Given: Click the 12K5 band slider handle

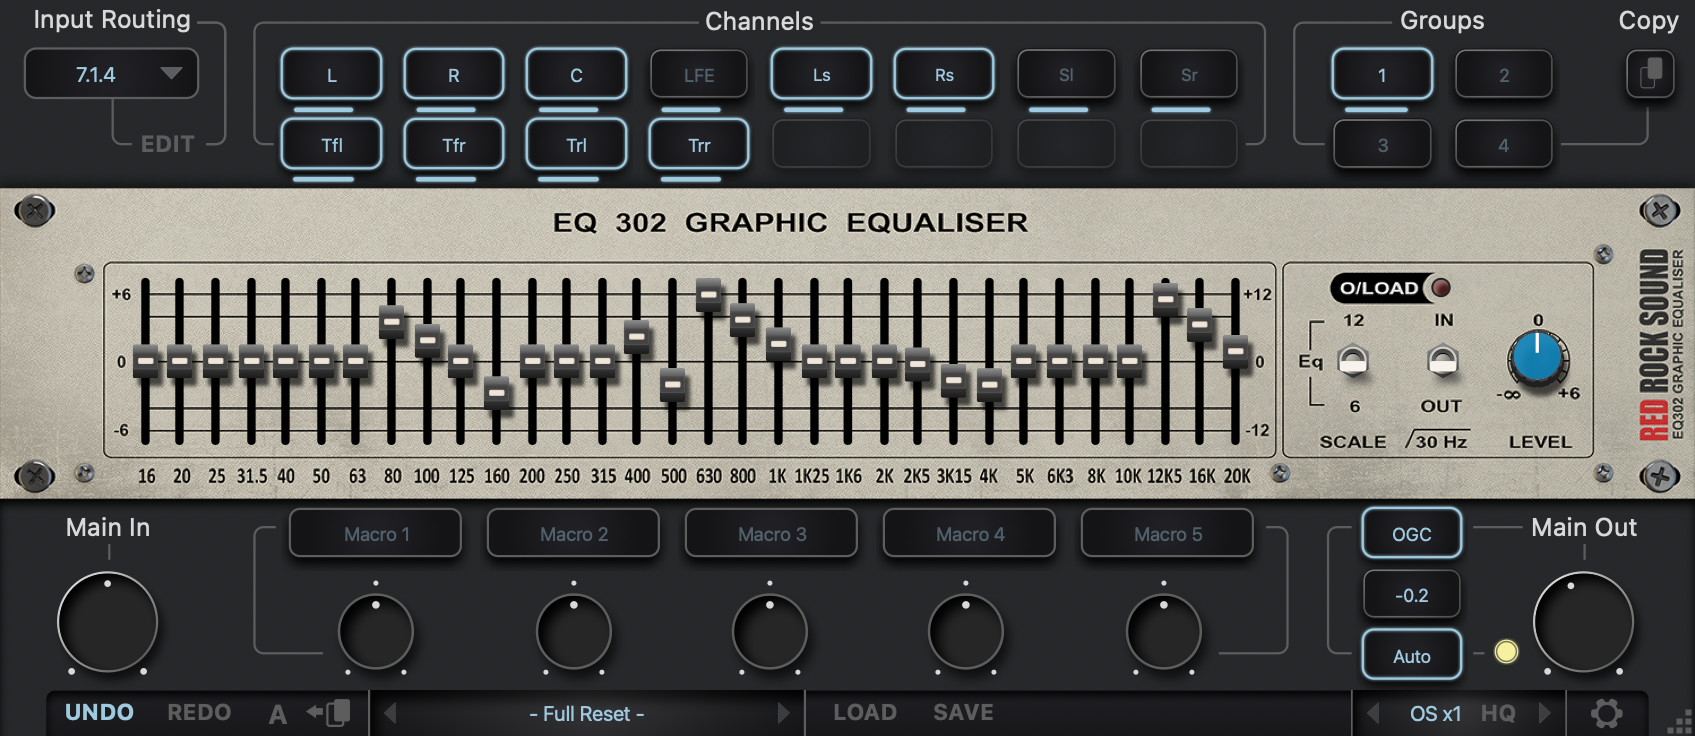Looking at the screenshot, I should pos(1166,299).
